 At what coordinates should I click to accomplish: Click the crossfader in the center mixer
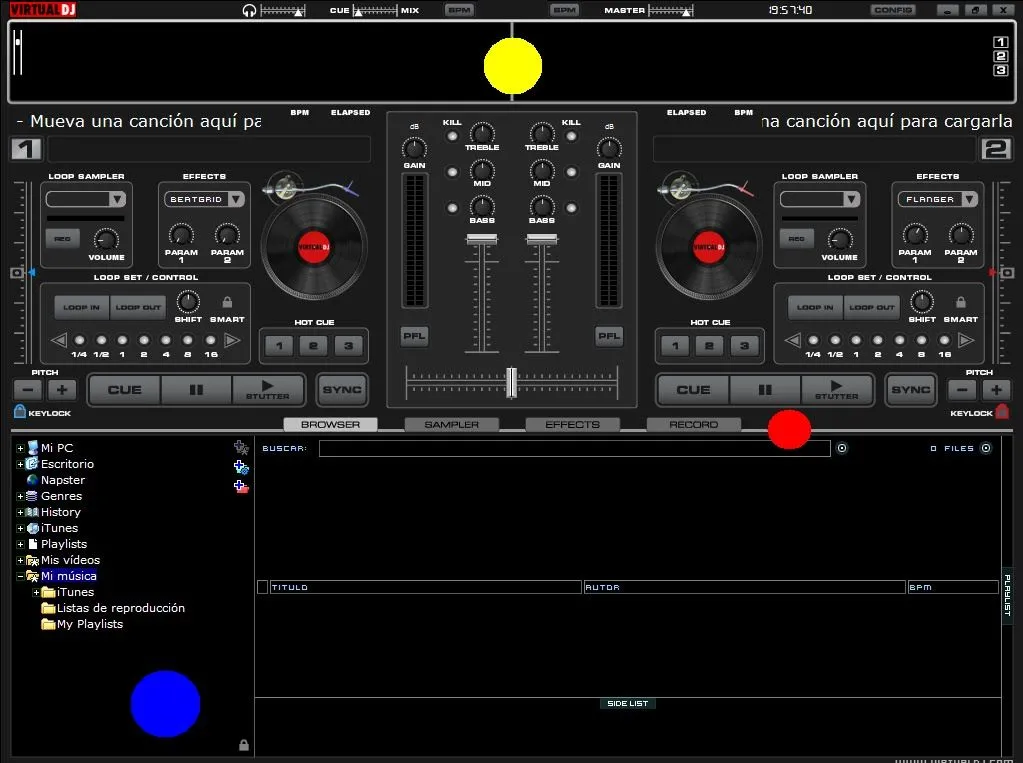(x=511, y=382)
